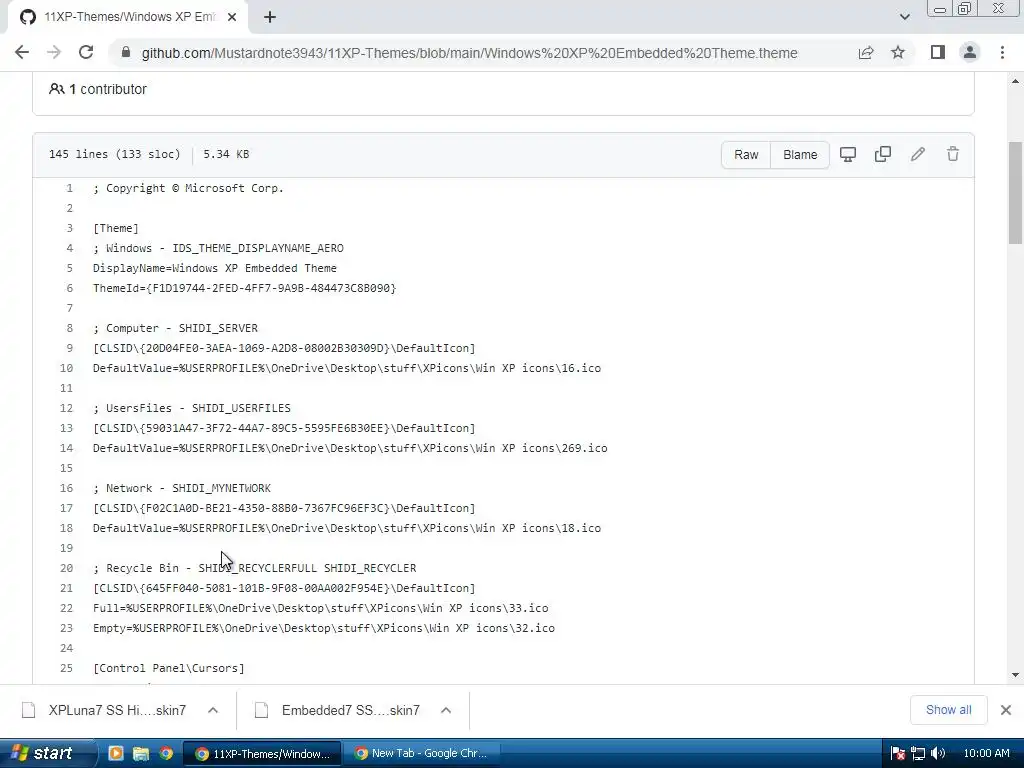This screenshot has width=1024, height=768.
Task: Open Embedded7 SS download item
Action: (x=338, y=710)
